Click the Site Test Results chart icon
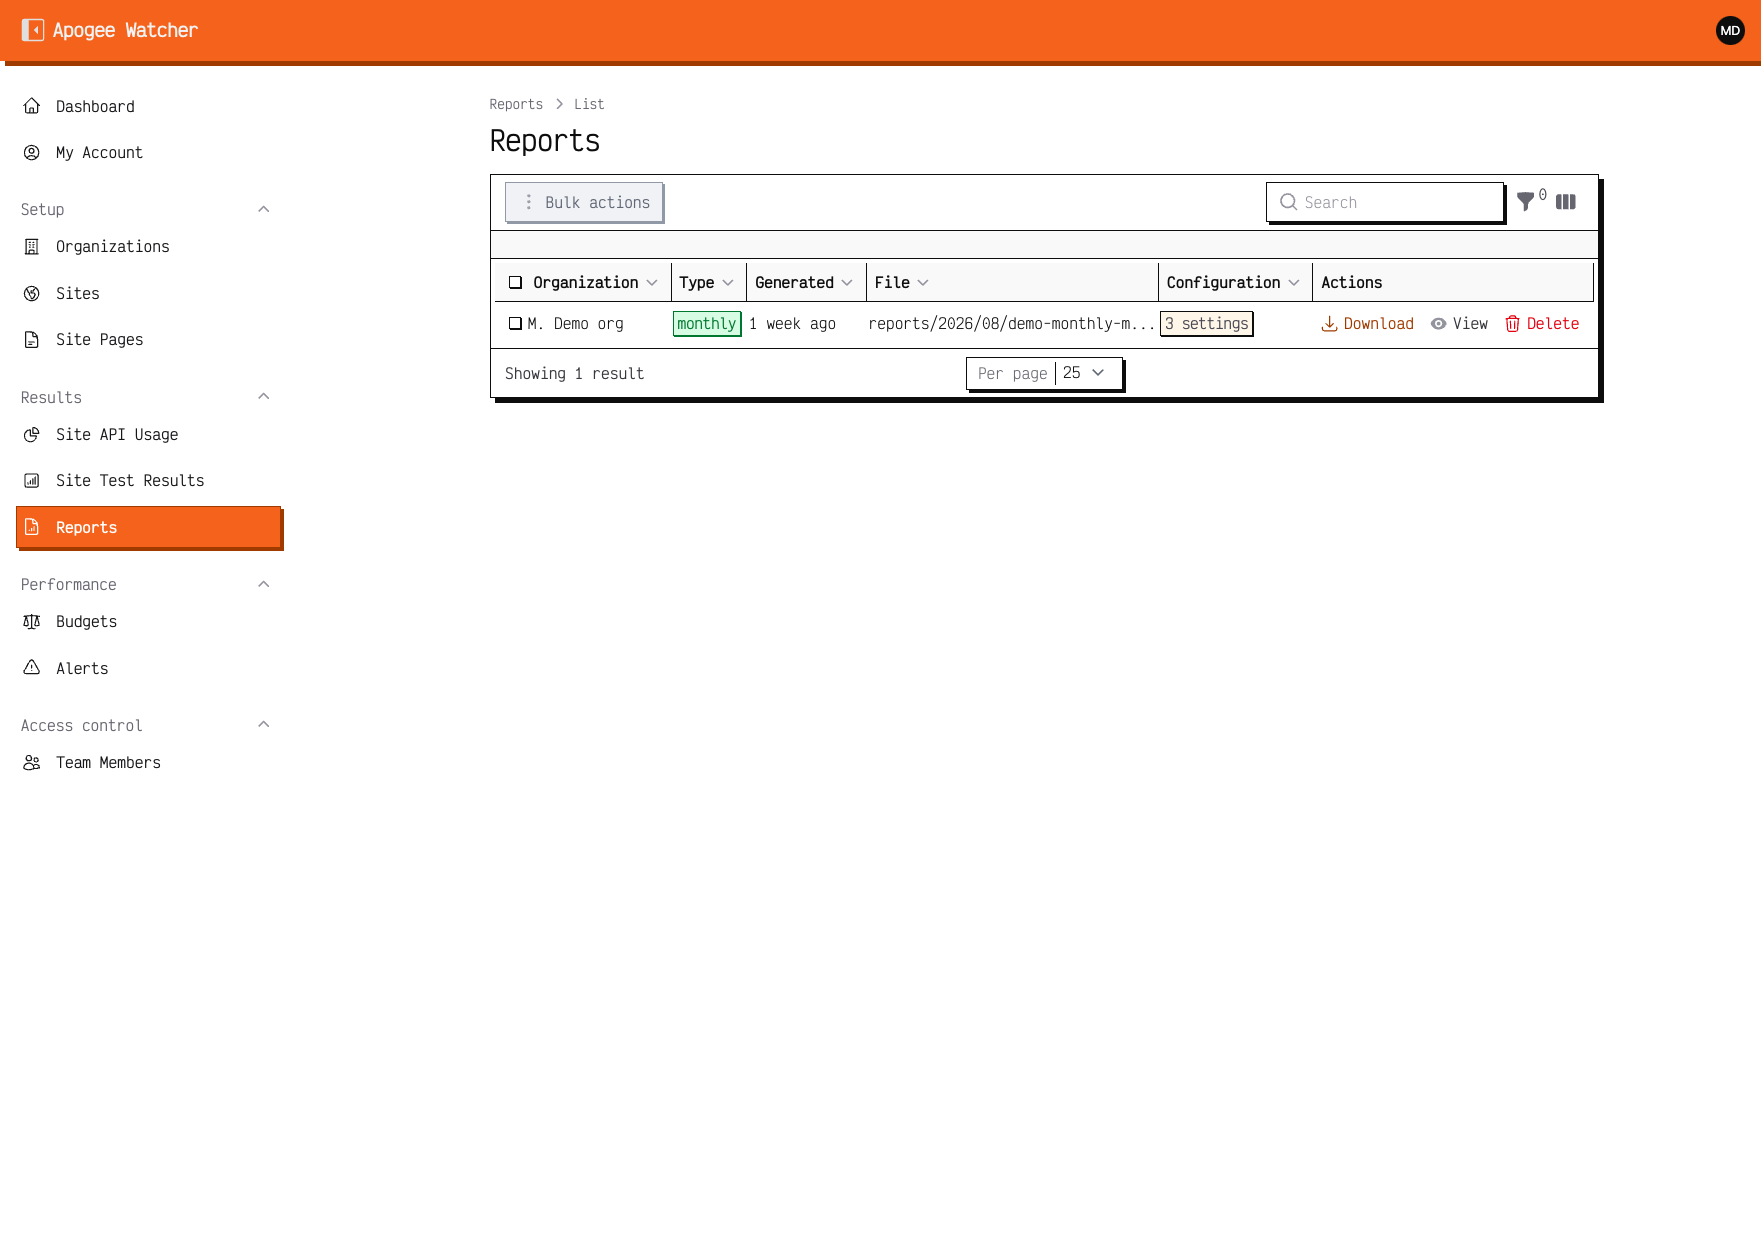Screen dimensions: 1761x1250 tap(32, 481)
